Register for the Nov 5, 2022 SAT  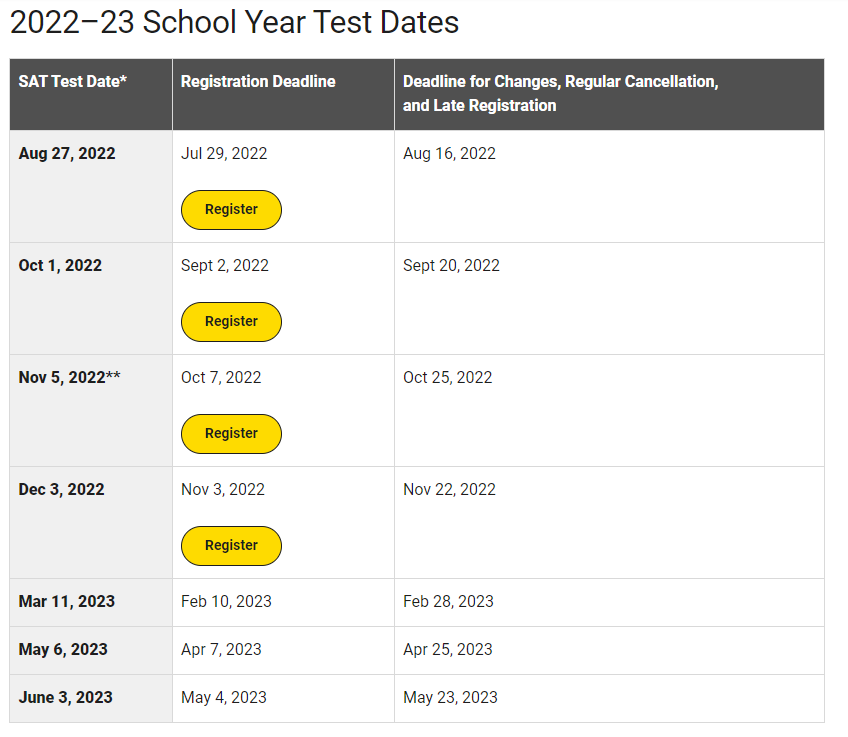[x=231, y=434]
